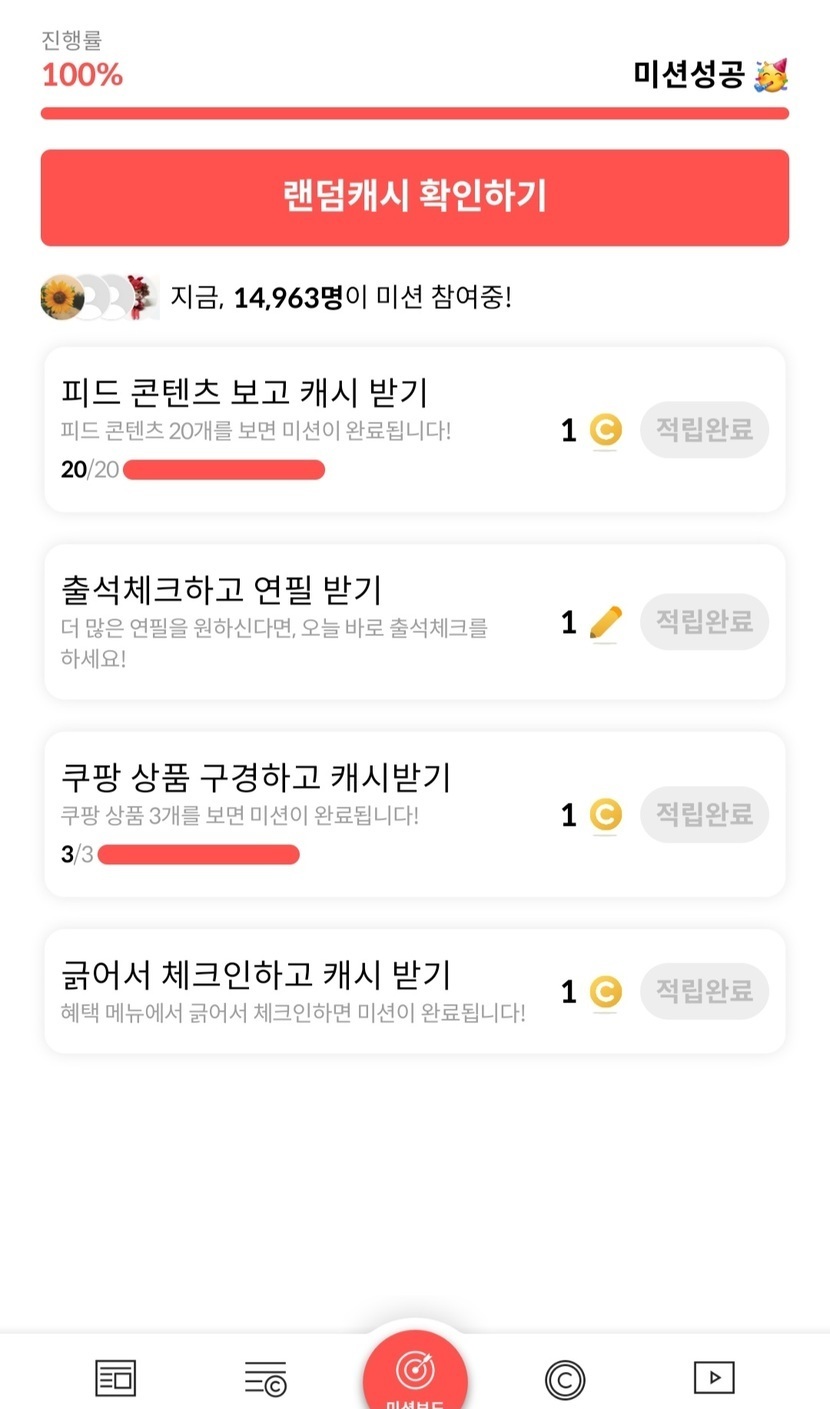The width and height of the screenshot is (830, 1409).
Task: Open the 피드 콘텐츠 보고 캐시 받기 mission title
Action: 244,392
